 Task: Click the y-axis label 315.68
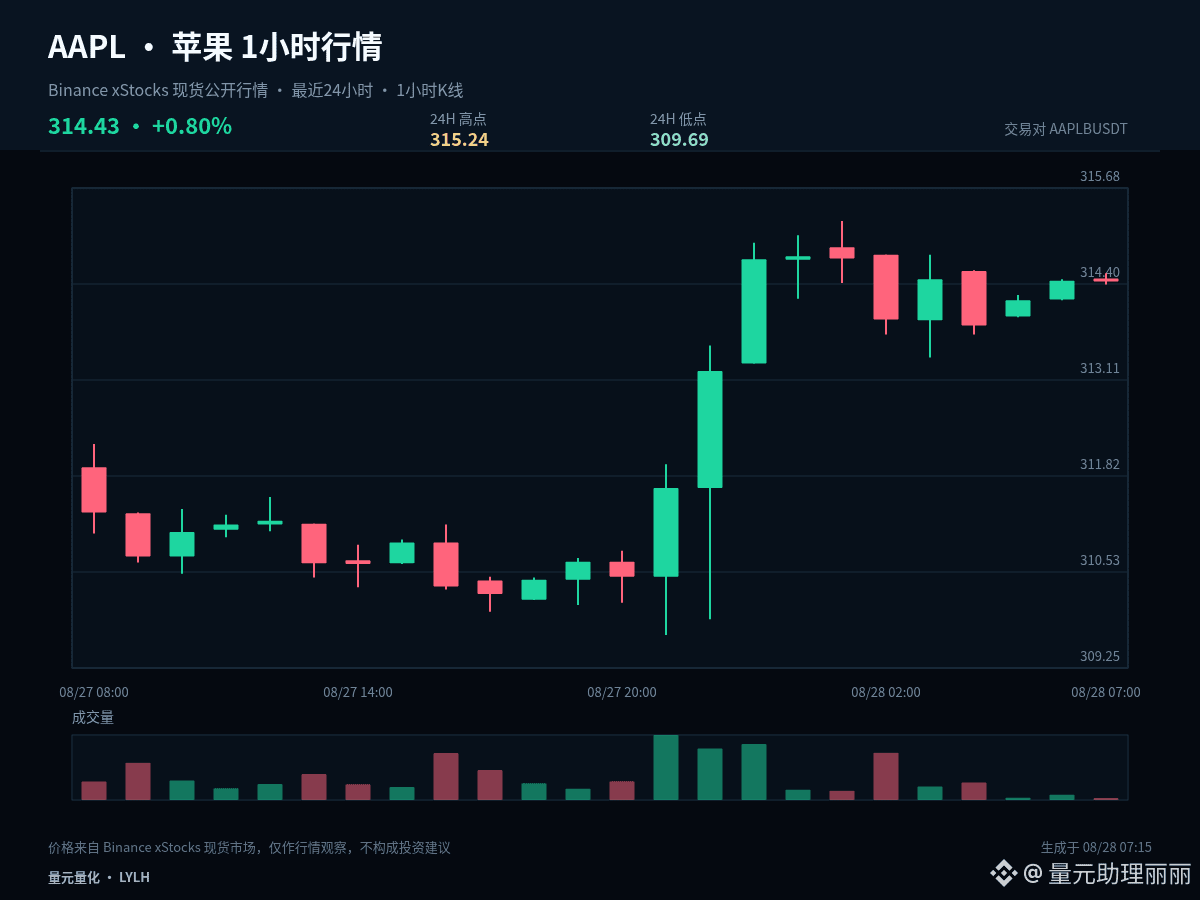1100,176
